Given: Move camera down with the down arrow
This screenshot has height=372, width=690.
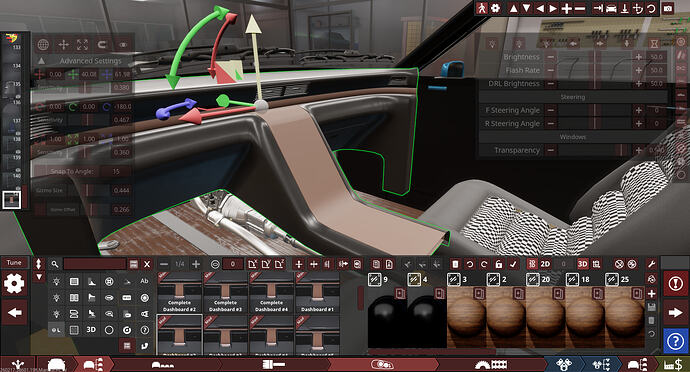Looking at the screenshot, I should [x=526, y=8].
